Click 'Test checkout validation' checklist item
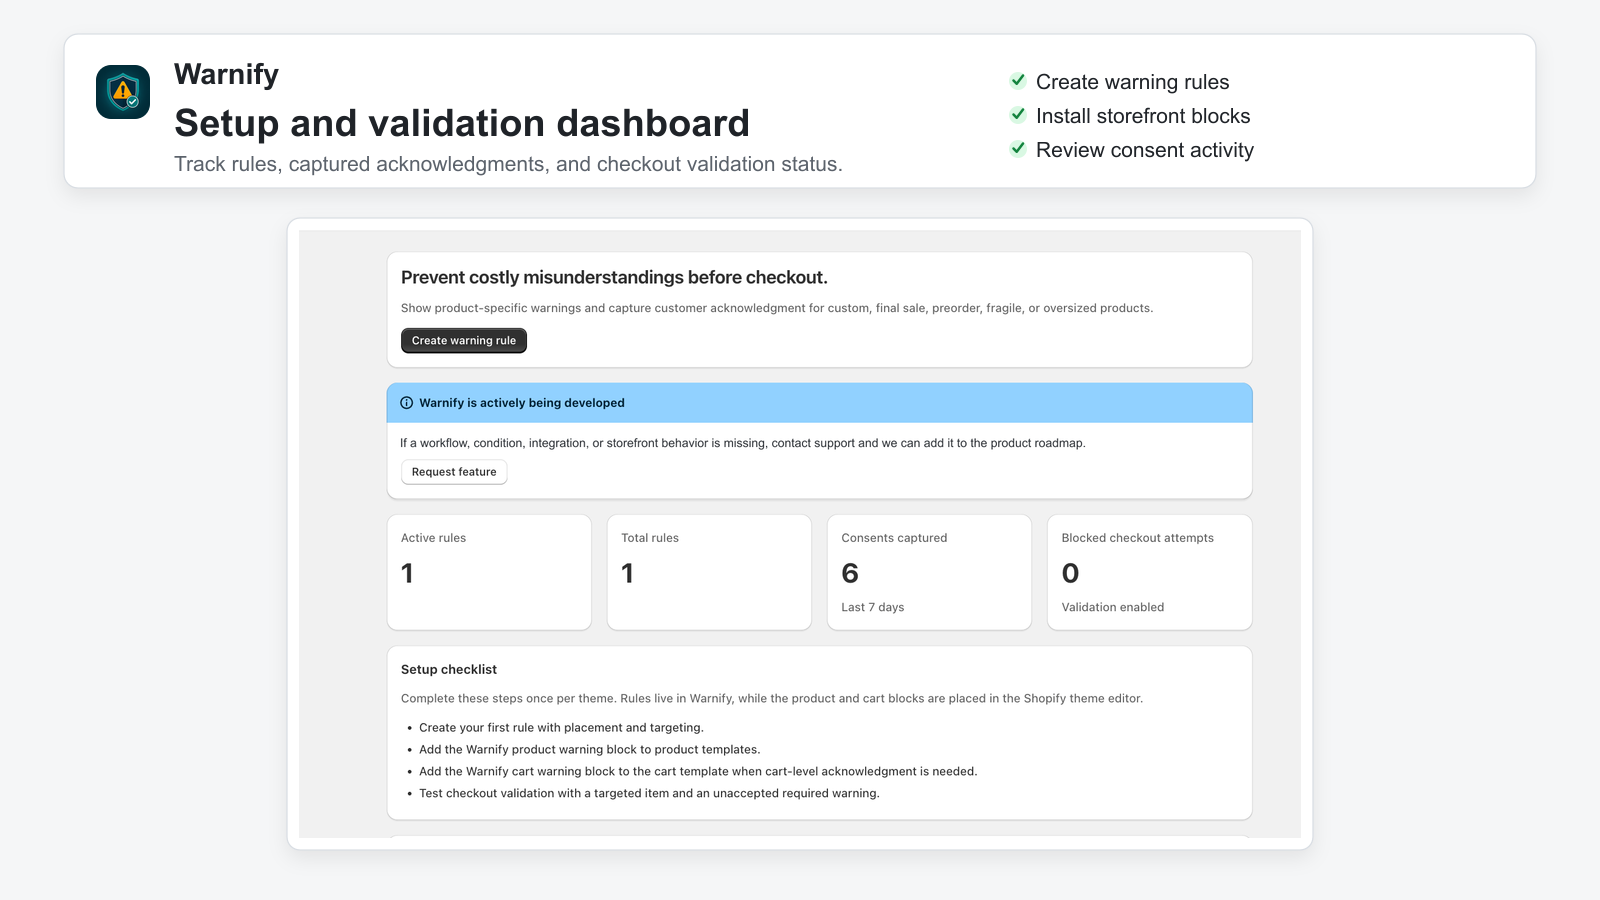The image size is (1600, 900). [x=649, y=794]
